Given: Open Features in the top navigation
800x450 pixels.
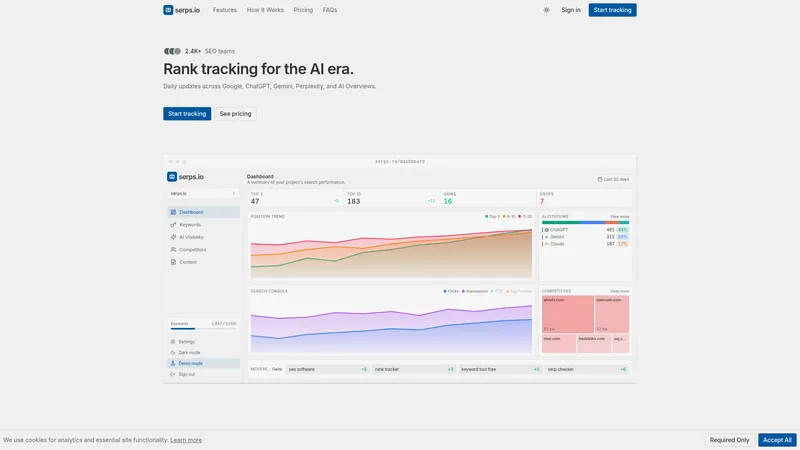Looking at the screenshot, I should tap(224, 10).
